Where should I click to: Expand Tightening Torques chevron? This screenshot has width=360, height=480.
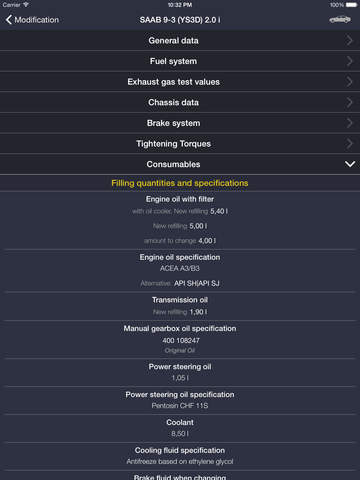[x=349, y=144]
